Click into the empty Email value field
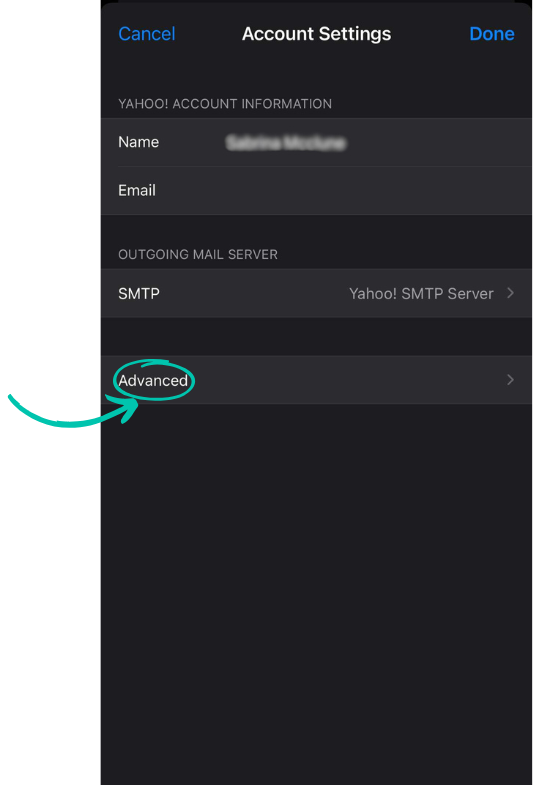This screenshot has width=541, height=785. 370,191
